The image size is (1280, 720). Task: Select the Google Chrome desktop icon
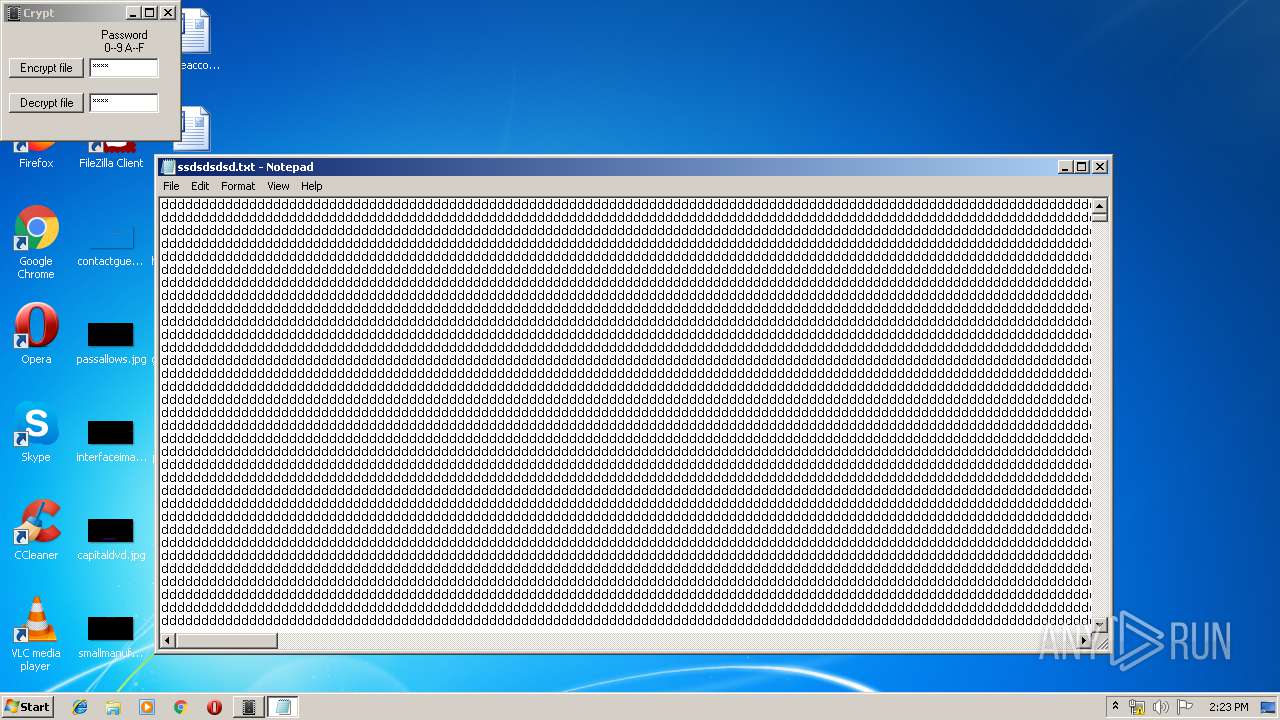point(36,242)
